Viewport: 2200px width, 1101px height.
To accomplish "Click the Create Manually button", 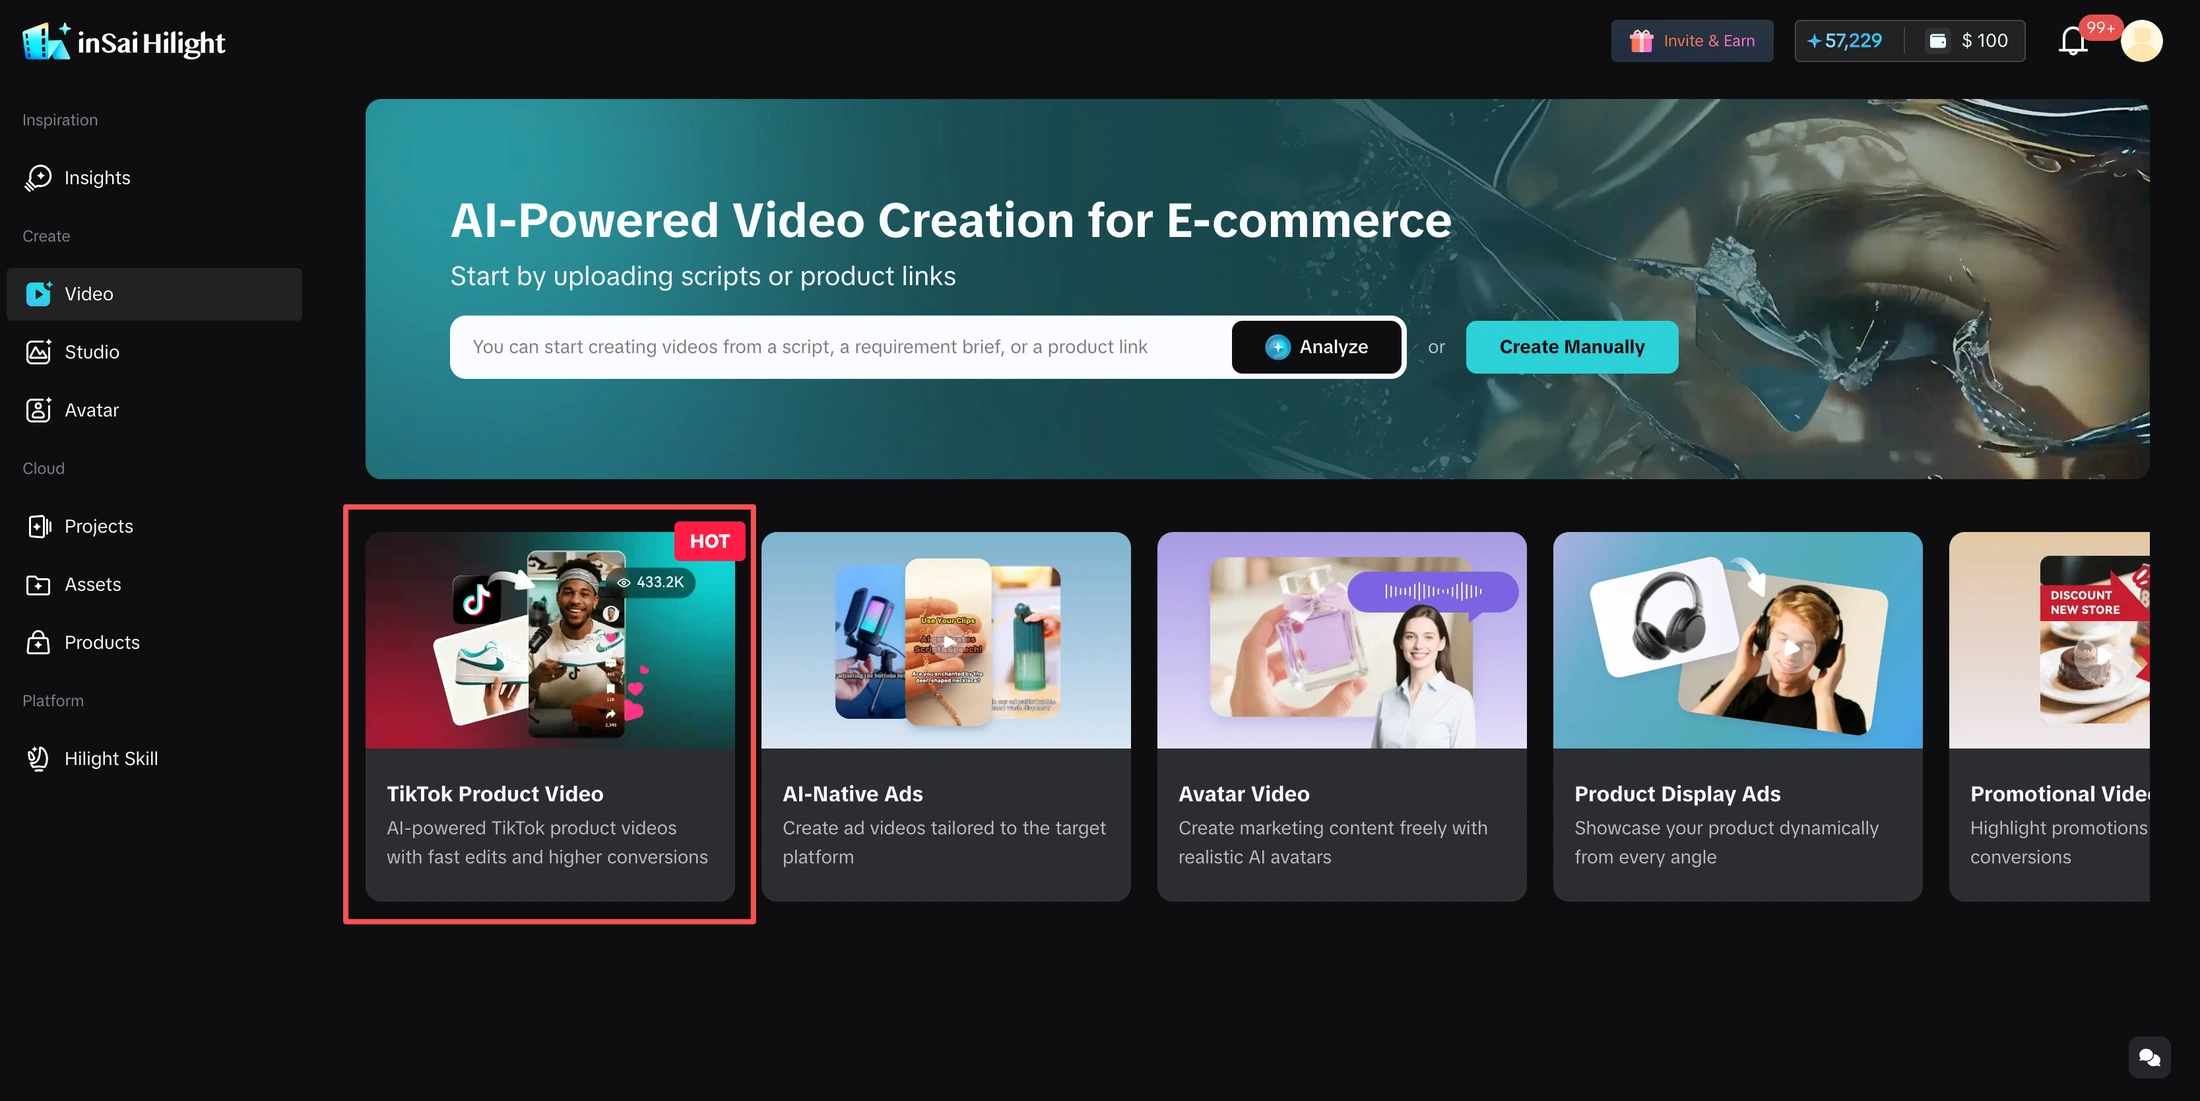I will point(1572,347).
